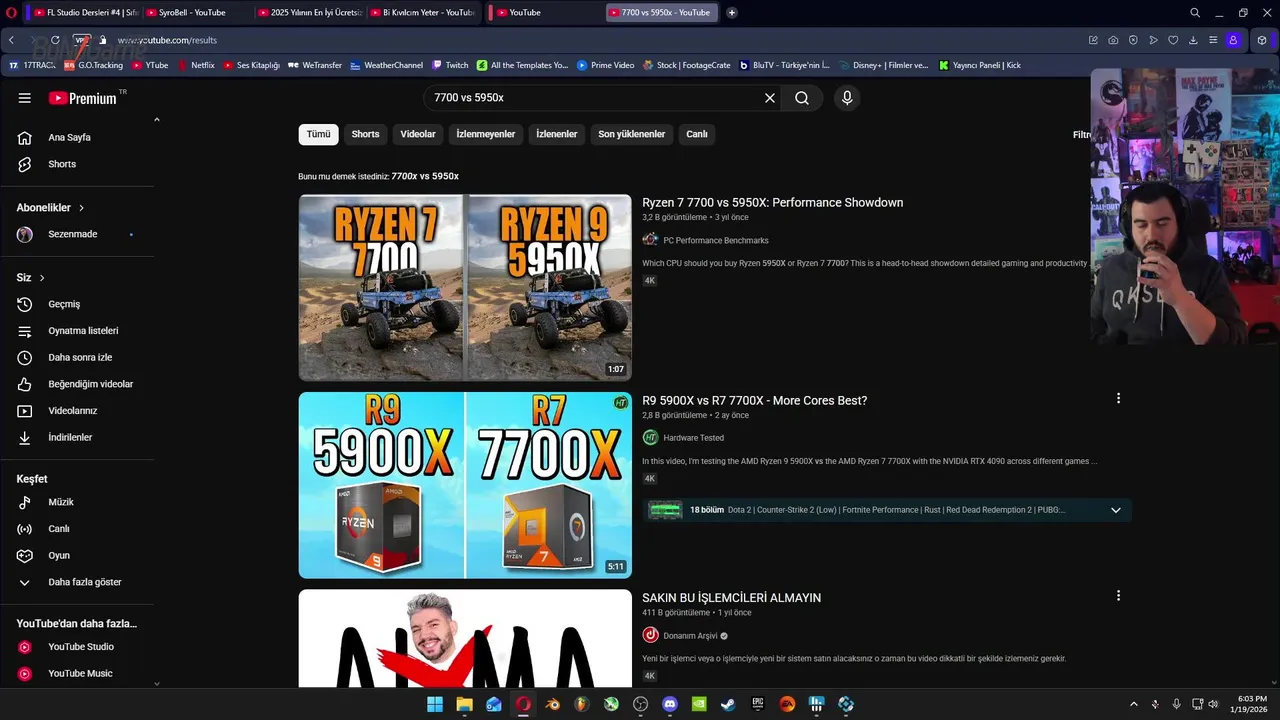Image resolution: width=1280 pixels, height=720 pixels.
Task: Expand the 18 bölüm chapters list
Action: (1116, 510)
